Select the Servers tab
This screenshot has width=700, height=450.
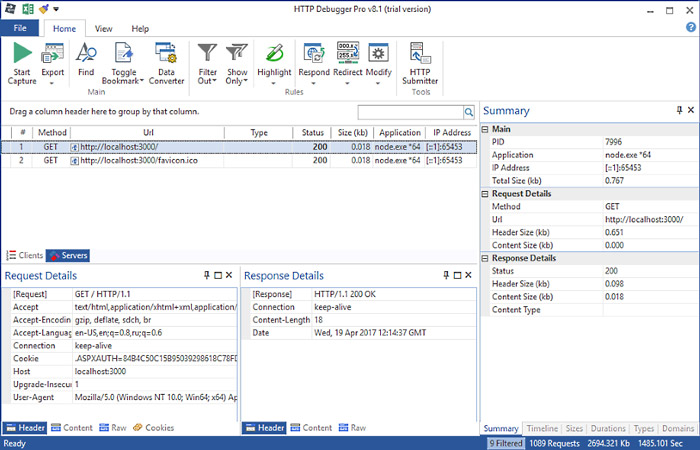(x=68, y=255)
